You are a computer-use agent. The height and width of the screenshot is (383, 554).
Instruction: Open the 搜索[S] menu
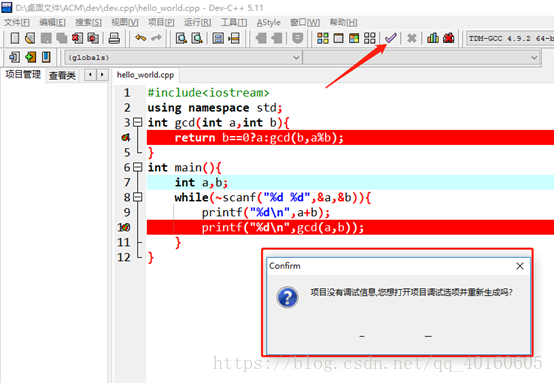88,23
